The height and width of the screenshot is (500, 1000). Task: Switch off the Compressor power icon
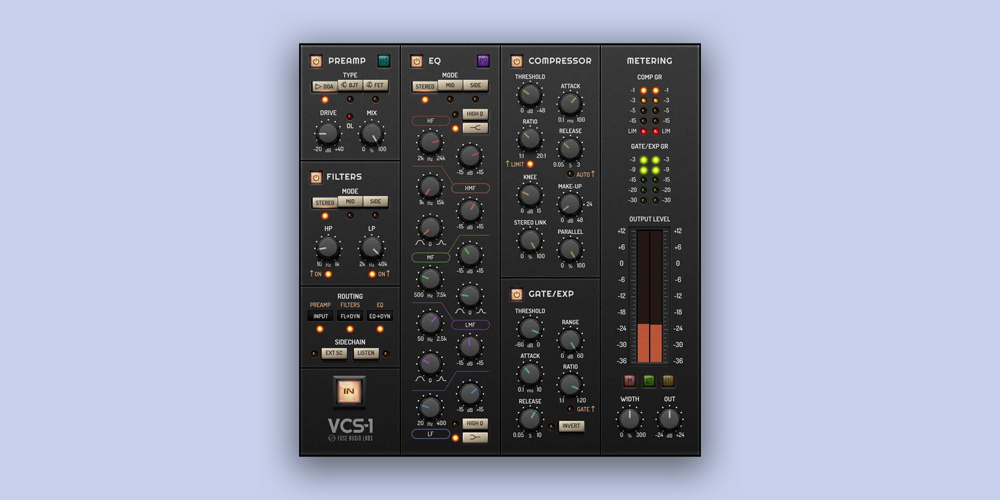coord(516,61)
